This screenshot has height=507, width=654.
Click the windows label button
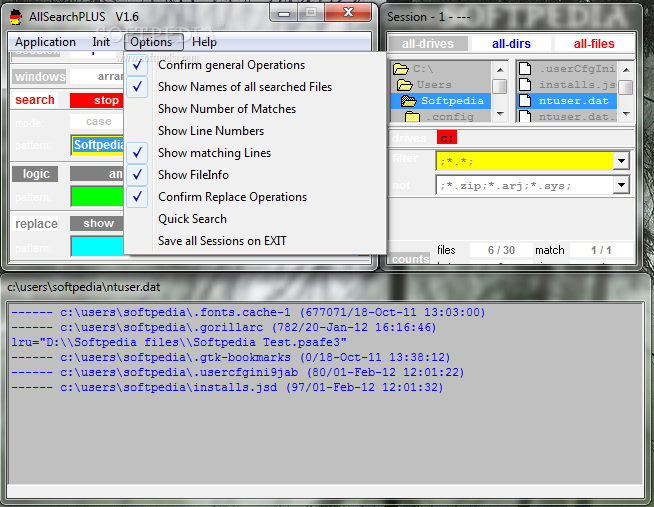pyautogui.click(x=39, y=77)
